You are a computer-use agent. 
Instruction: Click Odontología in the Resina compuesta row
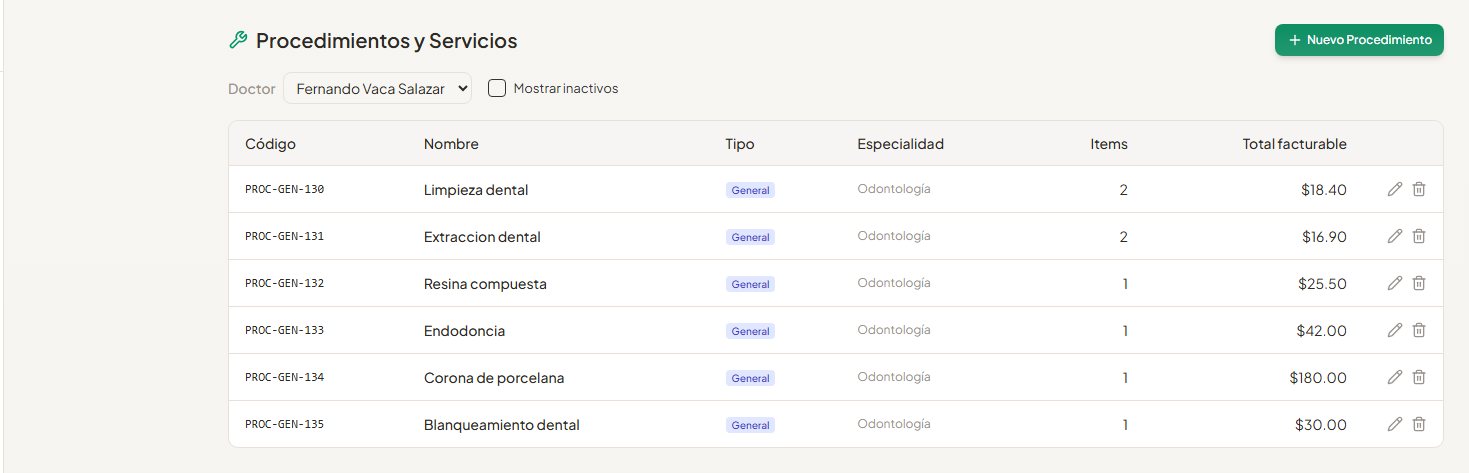click(x=894, y=283)
